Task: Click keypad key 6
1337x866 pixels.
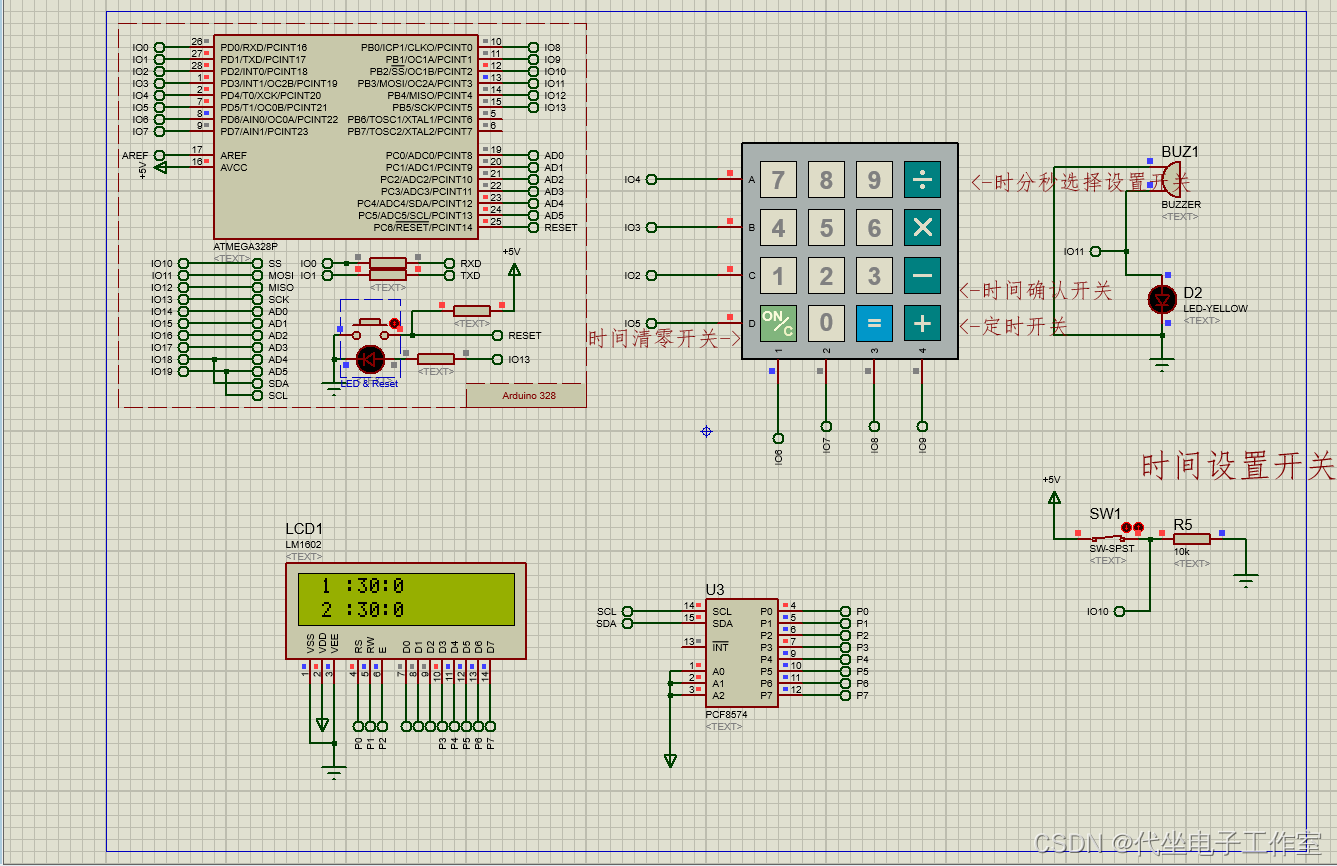Action: coord(874,228)
